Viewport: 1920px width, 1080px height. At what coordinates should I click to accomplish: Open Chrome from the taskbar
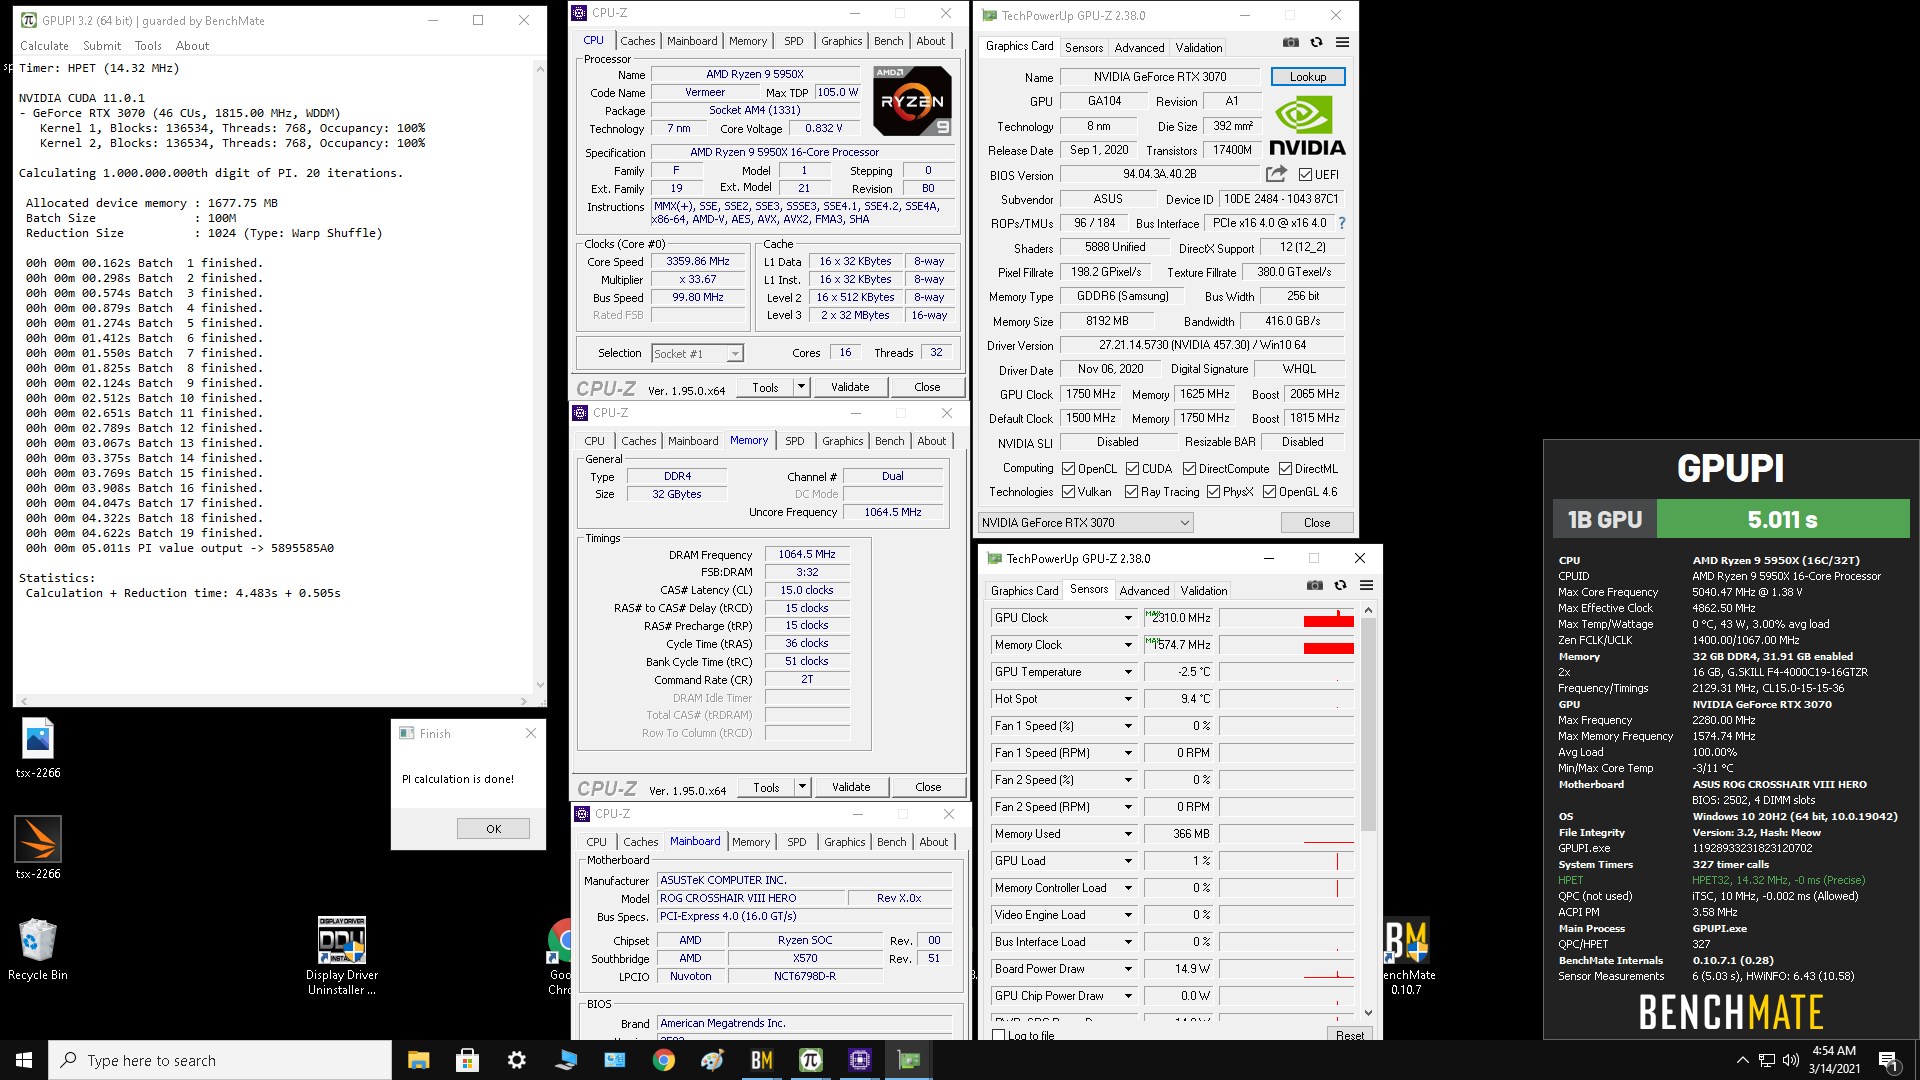click(663, 1060)
